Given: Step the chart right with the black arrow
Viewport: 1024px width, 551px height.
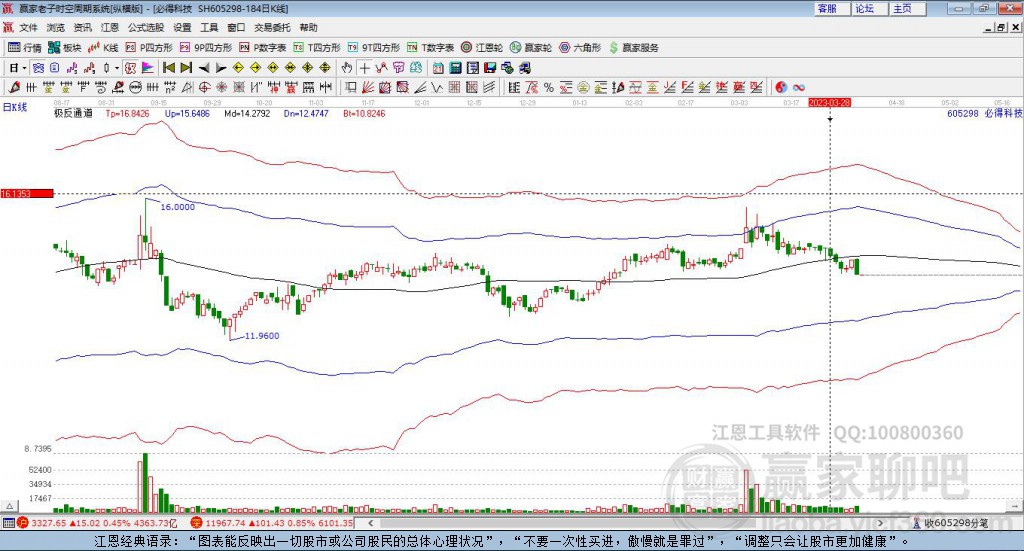Looking at the screenshot, I should point(221,68).
